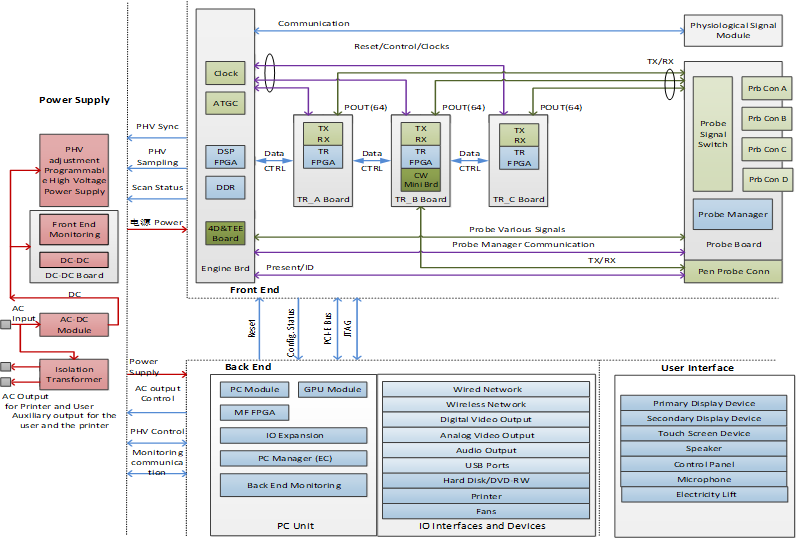This screenshot has width=800, height=539.
Task: Select the DDR block
Action: [226, 187]
